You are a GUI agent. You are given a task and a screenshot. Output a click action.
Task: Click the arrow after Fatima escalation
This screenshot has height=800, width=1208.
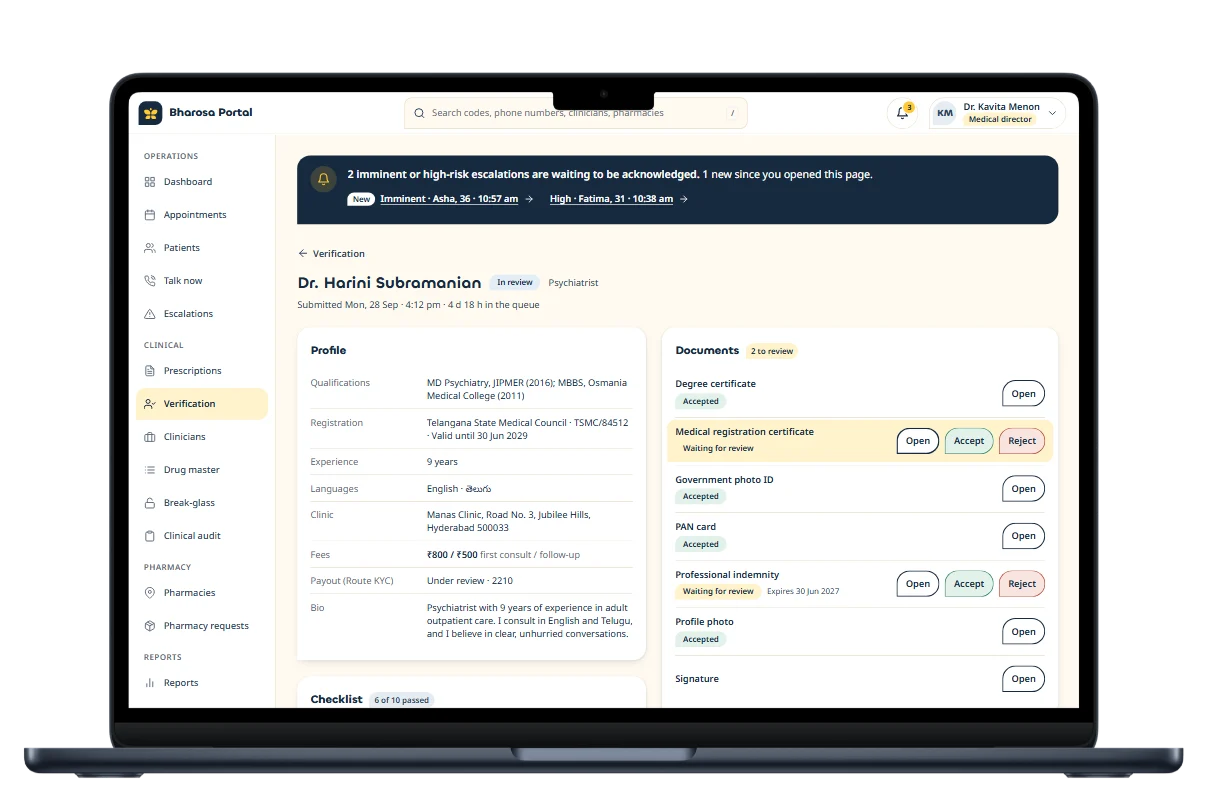684,199
